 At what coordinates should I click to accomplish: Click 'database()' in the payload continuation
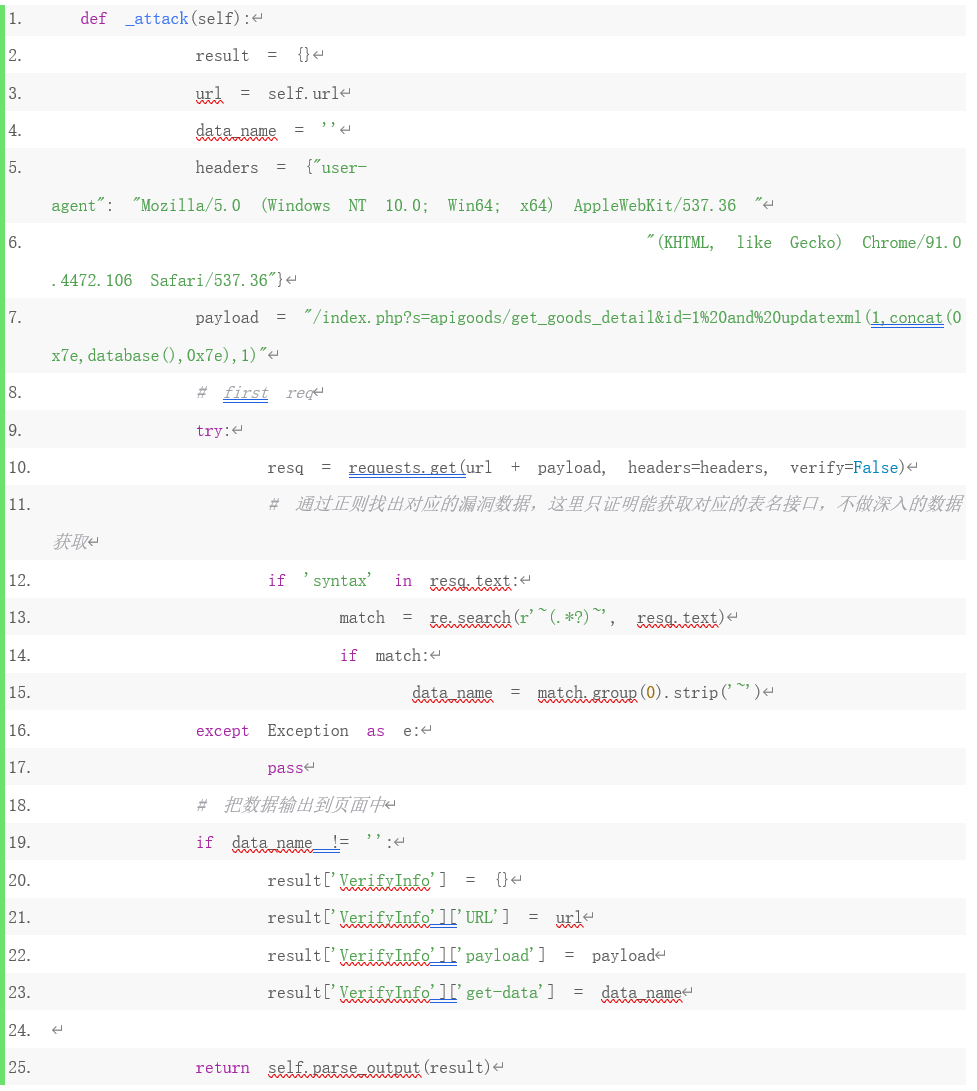coord(132,356)
